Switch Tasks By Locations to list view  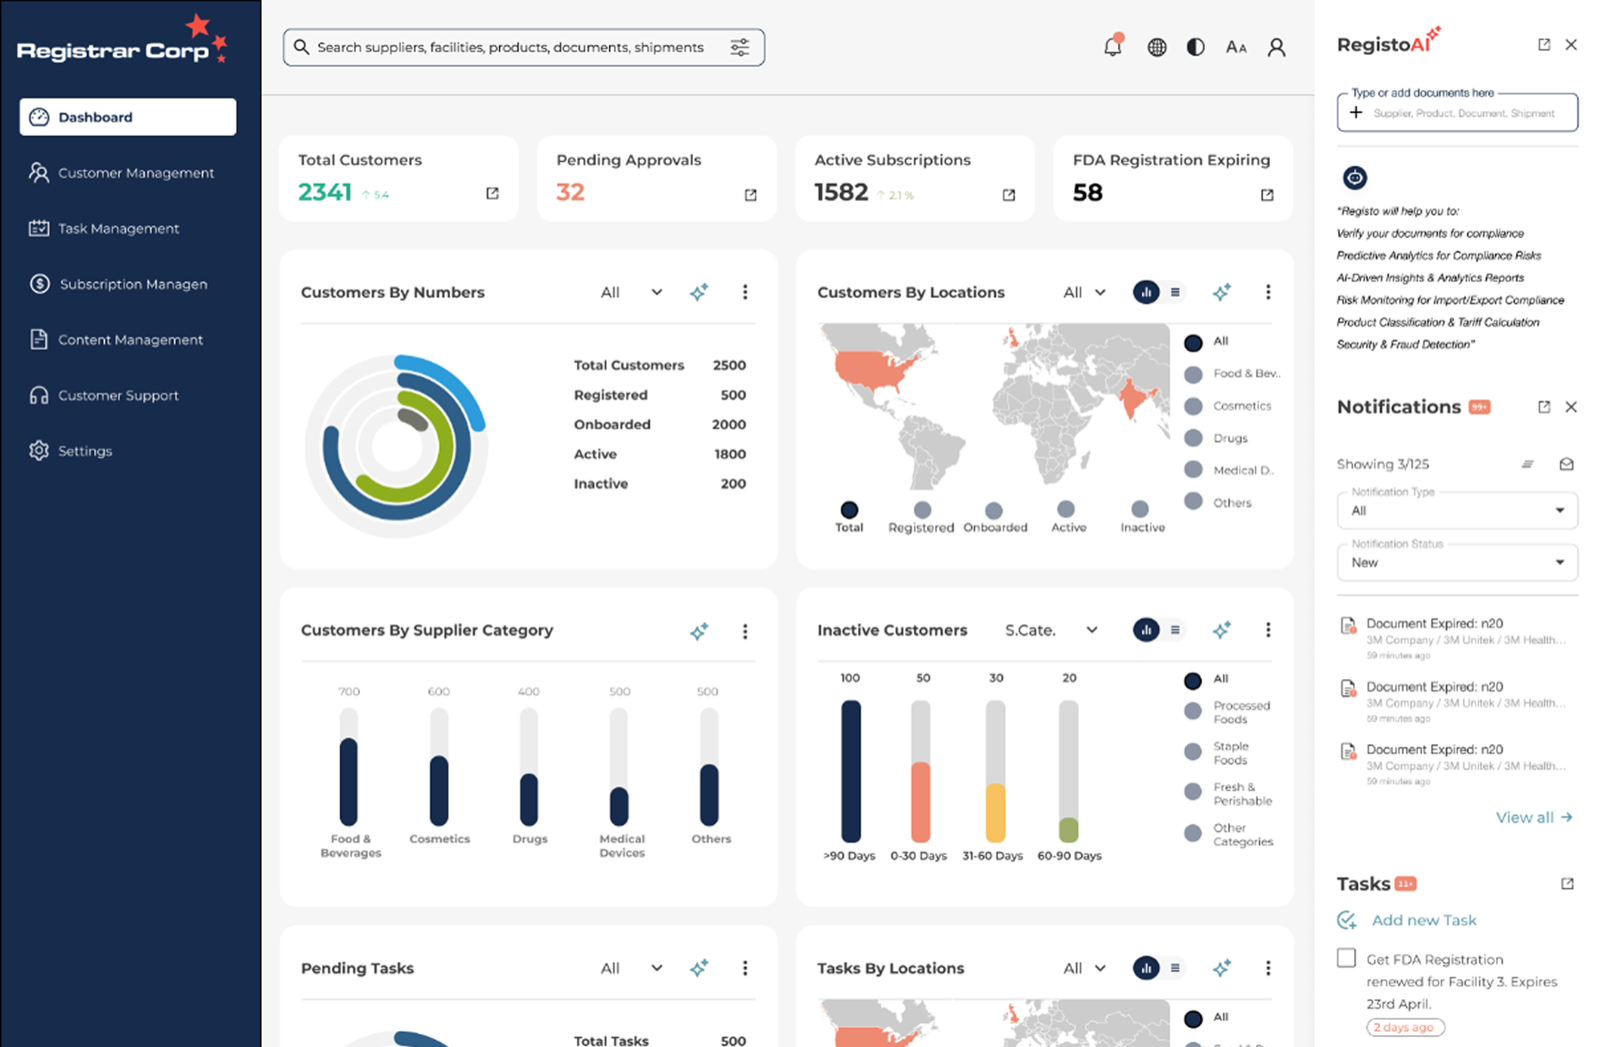pyautogui.click(x=1175, y=968)
